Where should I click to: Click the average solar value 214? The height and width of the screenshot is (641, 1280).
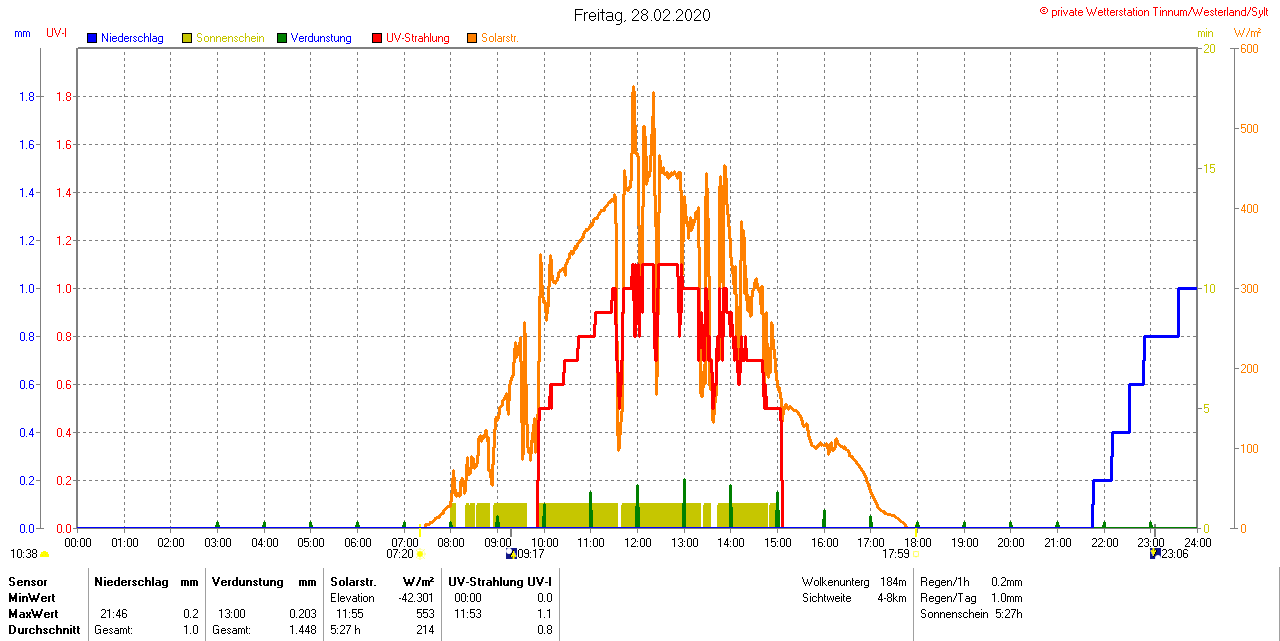tap(425, 630)
